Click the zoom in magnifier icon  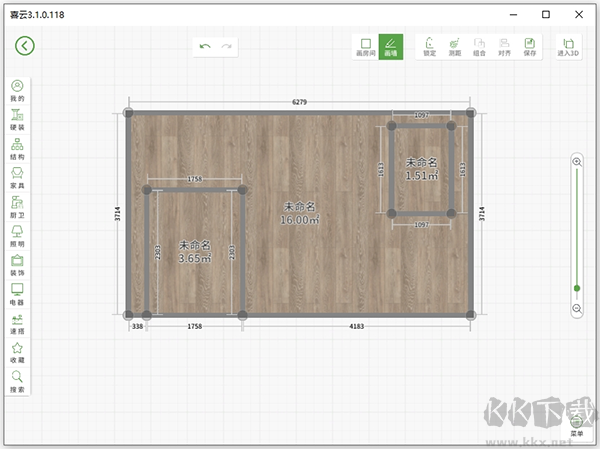pos(577,161)
